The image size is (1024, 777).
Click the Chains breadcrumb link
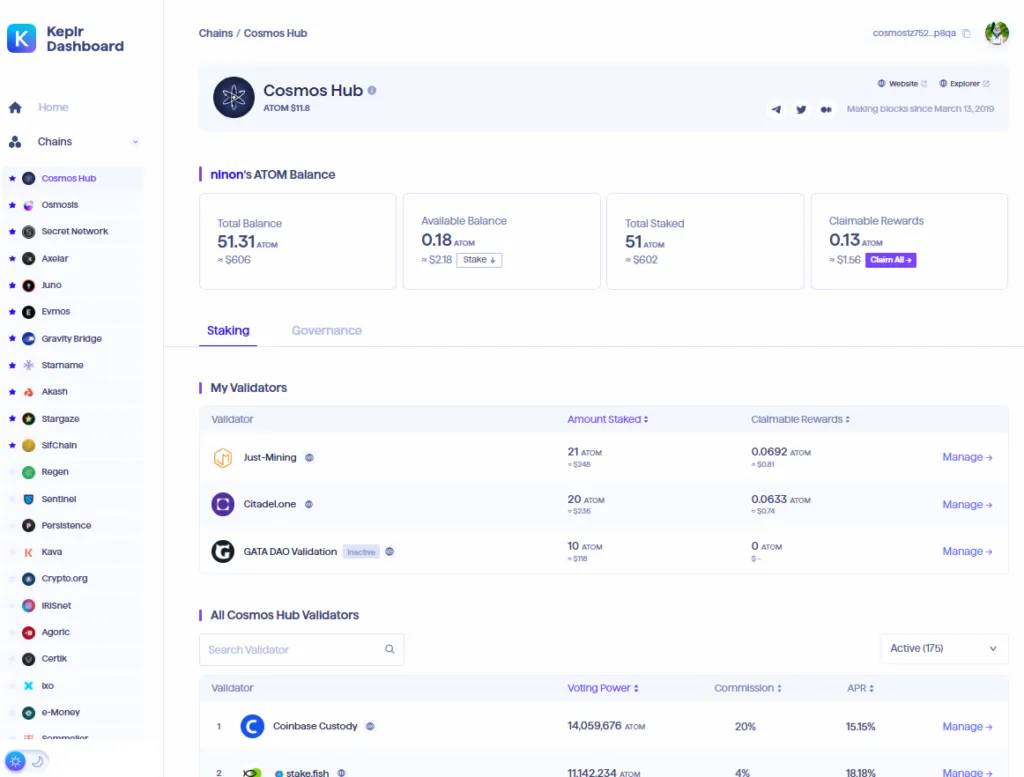click(216, 33)
